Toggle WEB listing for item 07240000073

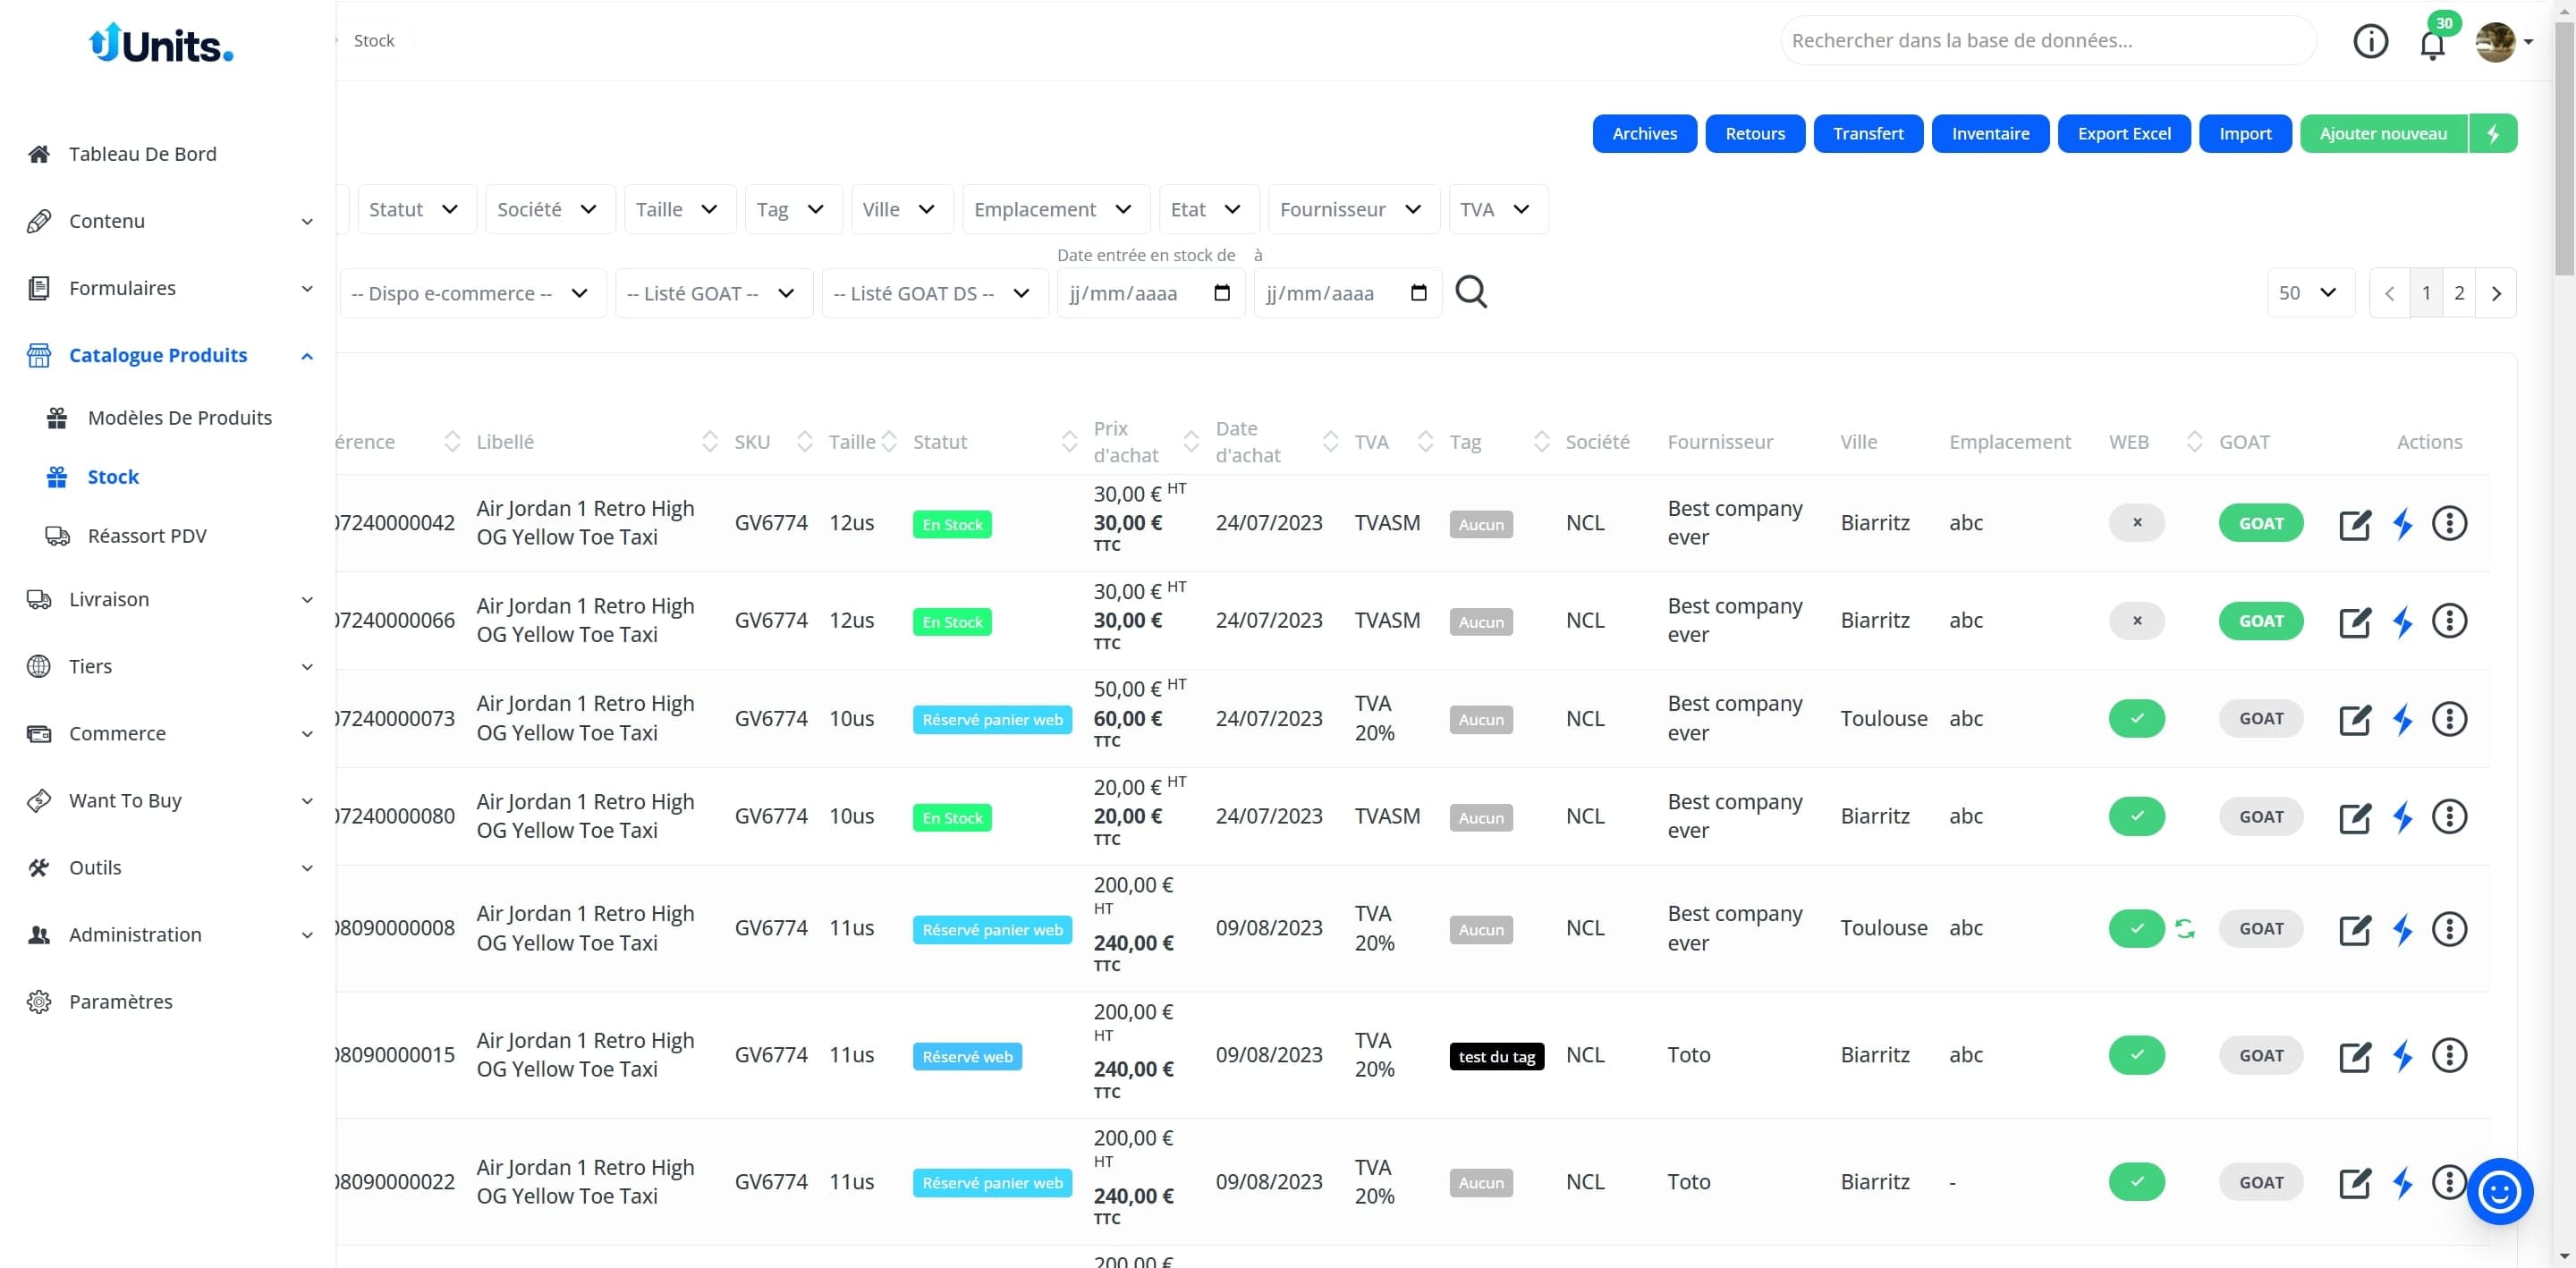click(x=2137, y=719)
